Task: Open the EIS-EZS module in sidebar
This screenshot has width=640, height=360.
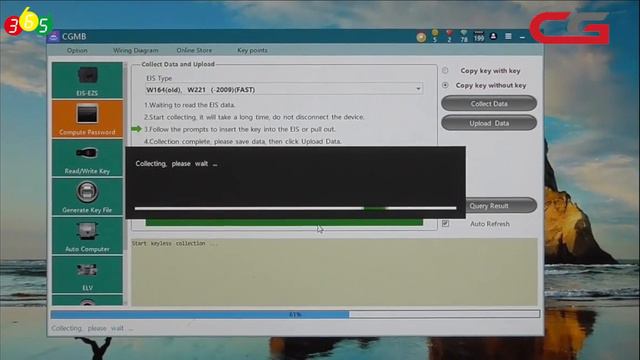Action: click(x=87, y=80)
